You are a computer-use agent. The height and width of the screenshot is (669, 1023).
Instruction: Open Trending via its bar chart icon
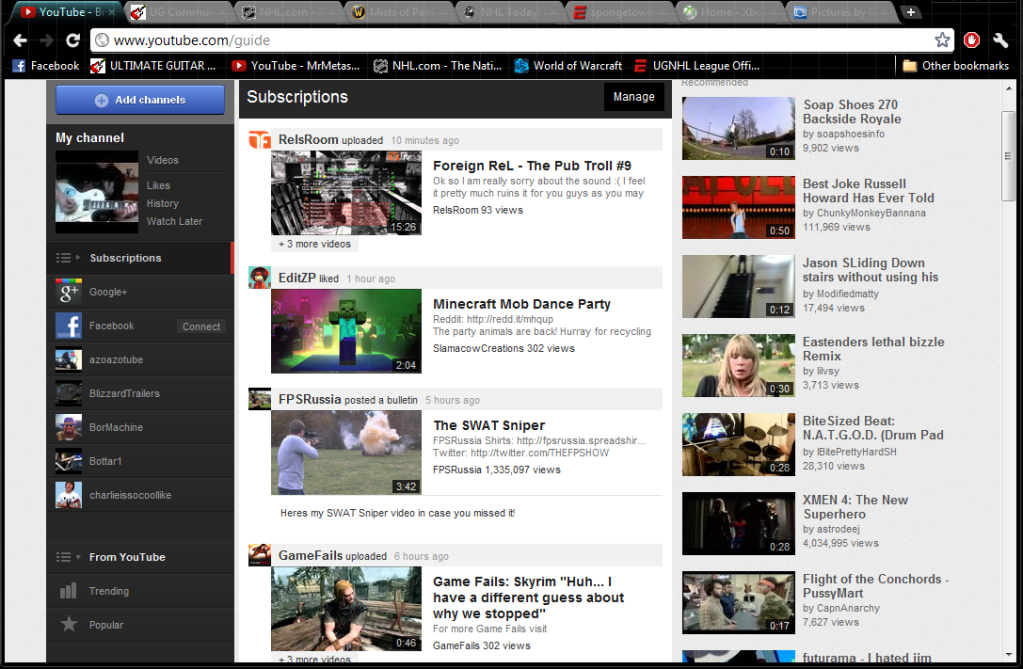68,591
